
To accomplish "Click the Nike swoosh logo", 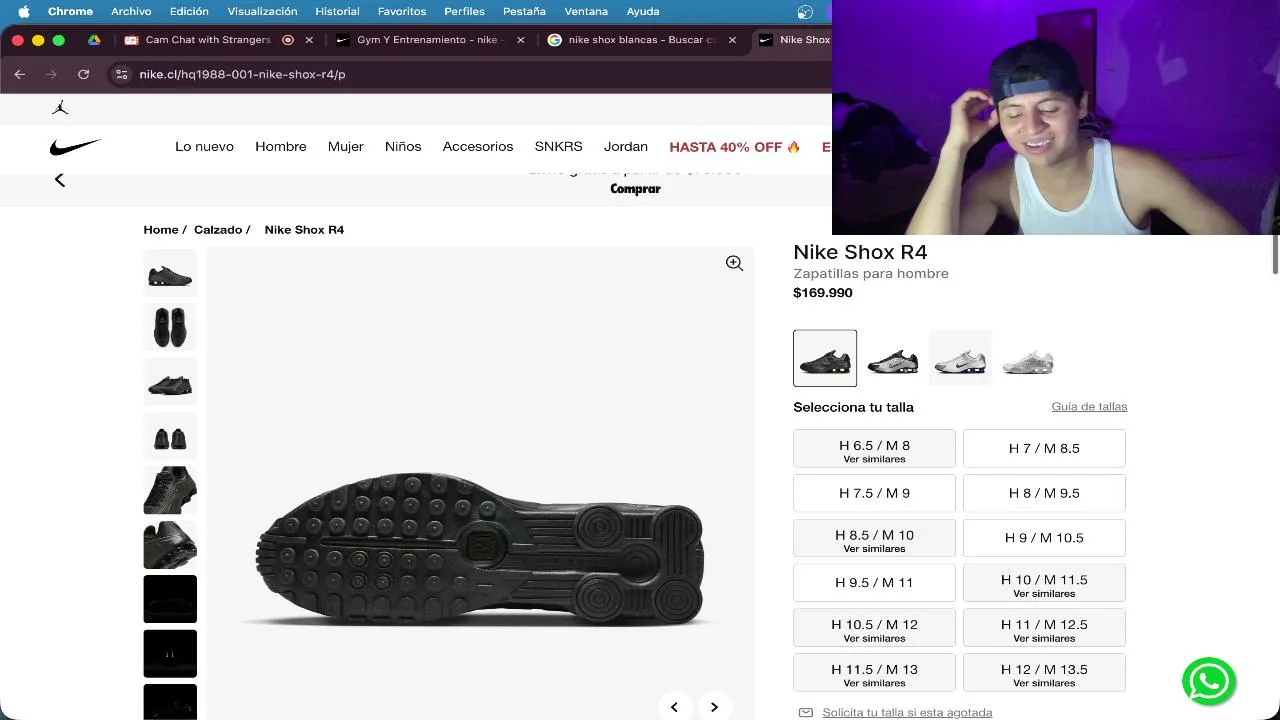I will (x=75, y=147).
